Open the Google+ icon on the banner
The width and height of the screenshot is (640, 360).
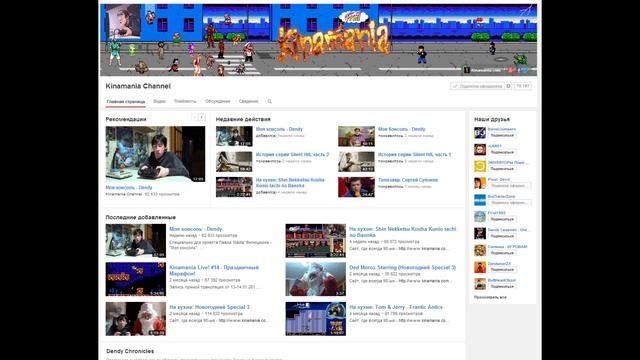point(511,70)
